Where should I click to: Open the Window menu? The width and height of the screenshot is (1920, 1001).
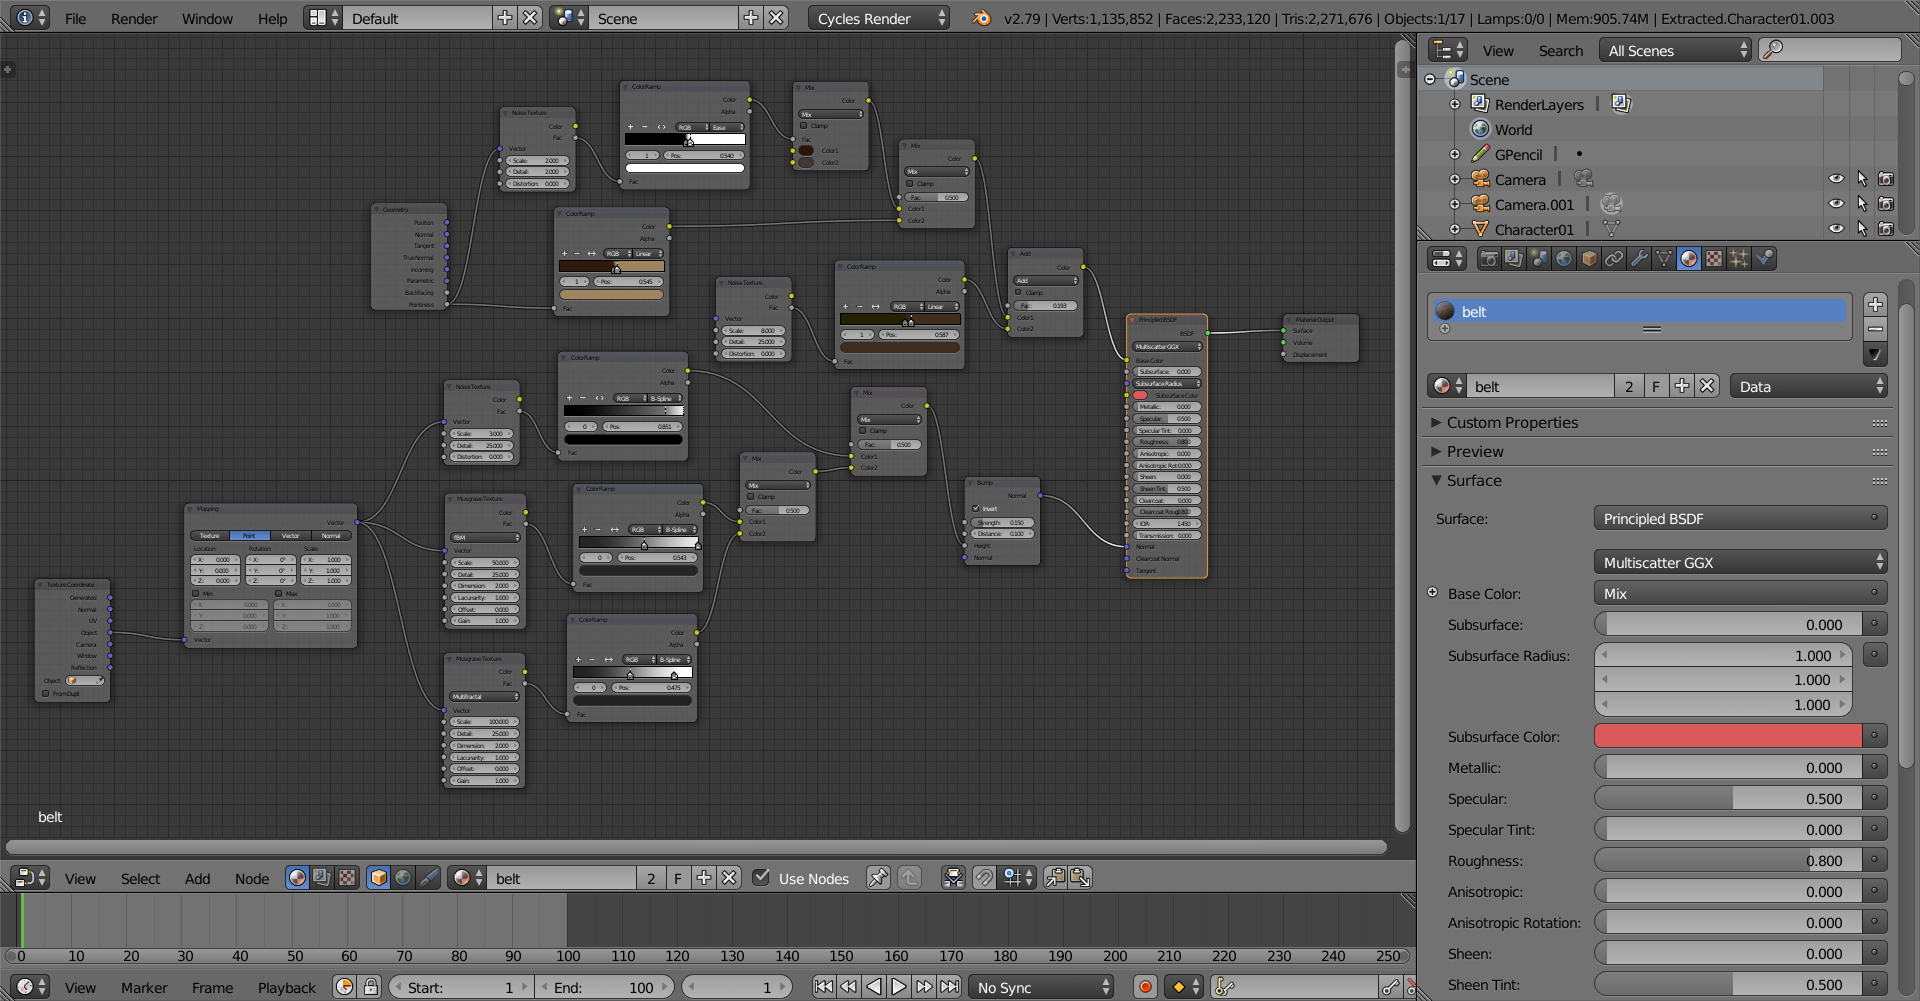pos(207,18)
